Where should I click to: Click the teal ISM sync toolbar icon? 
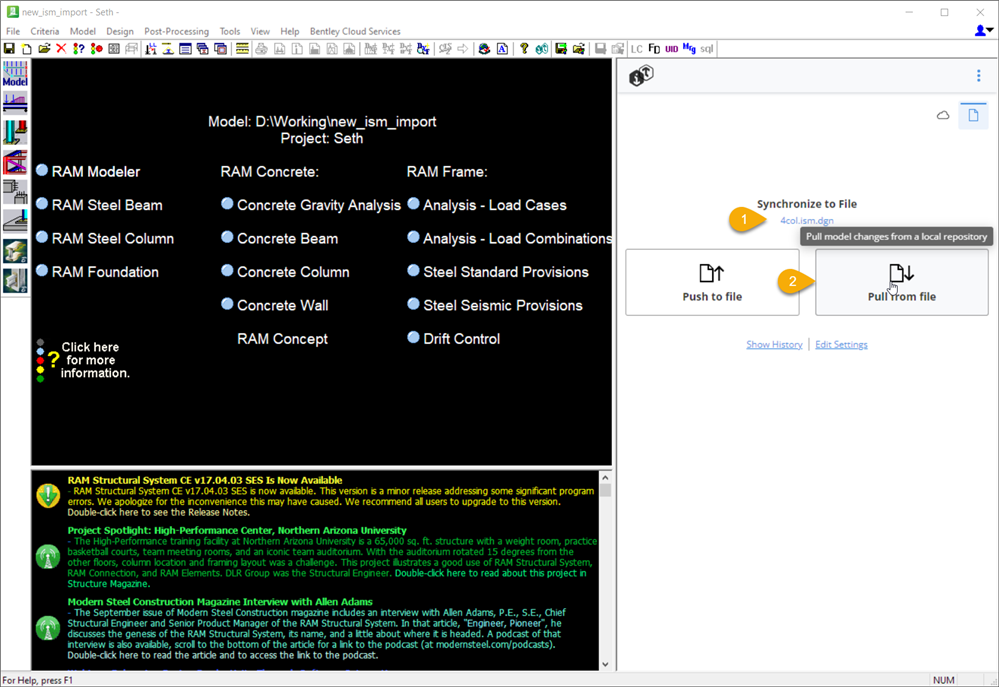click(542, 48)
